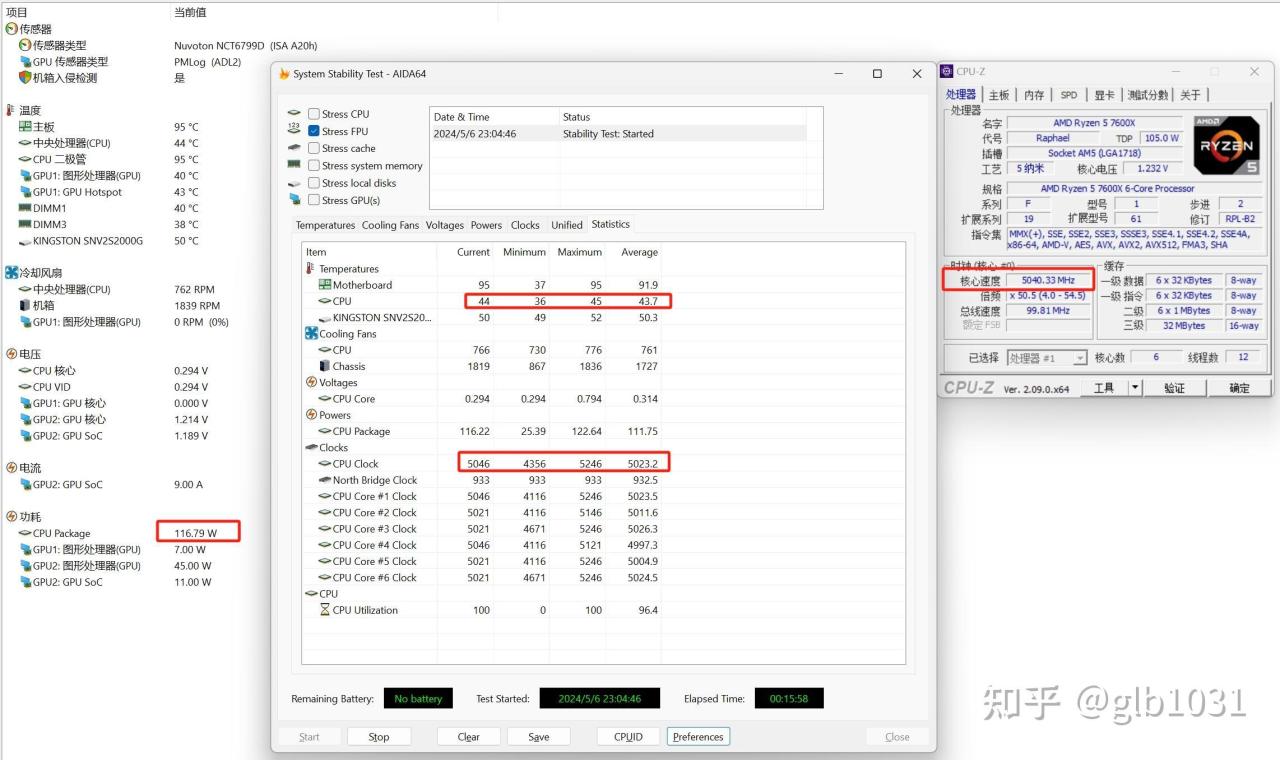Image resolution: width=1280 pixels, height=760 pixels.
Task: Stop the stability test
Action: 379,737
